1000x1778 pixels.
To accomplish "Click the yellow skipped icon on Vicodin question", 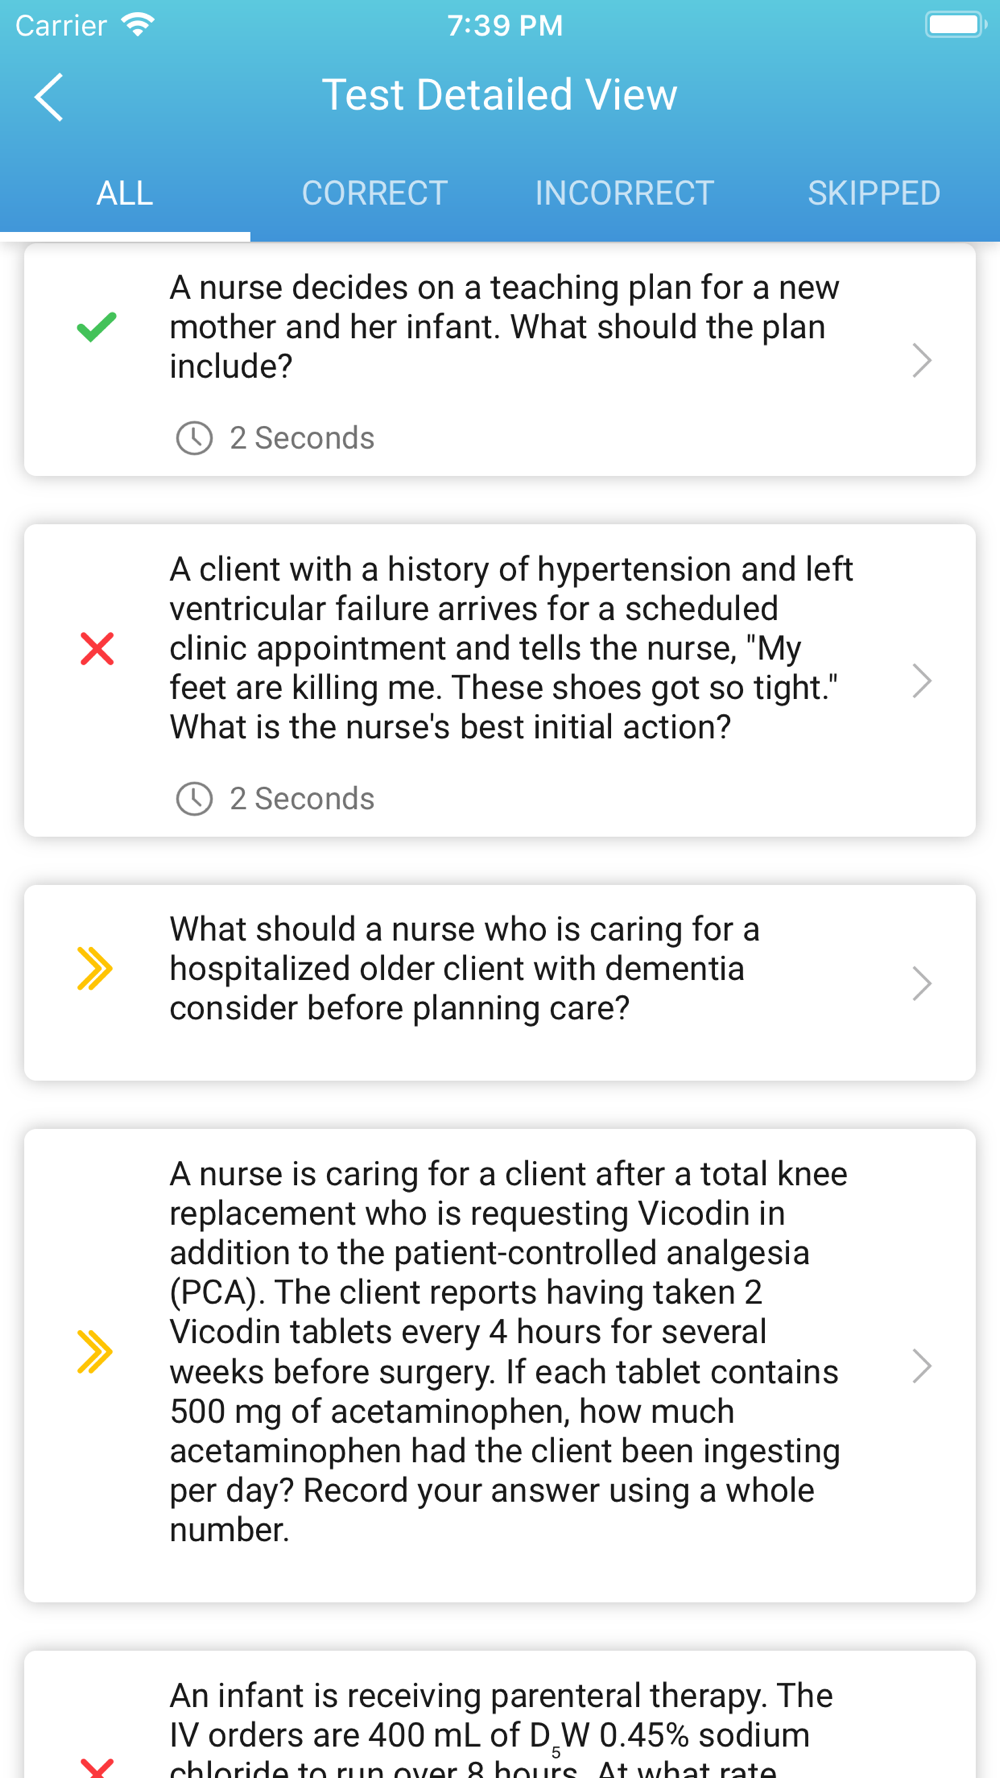I will (x=95, y=1352).
